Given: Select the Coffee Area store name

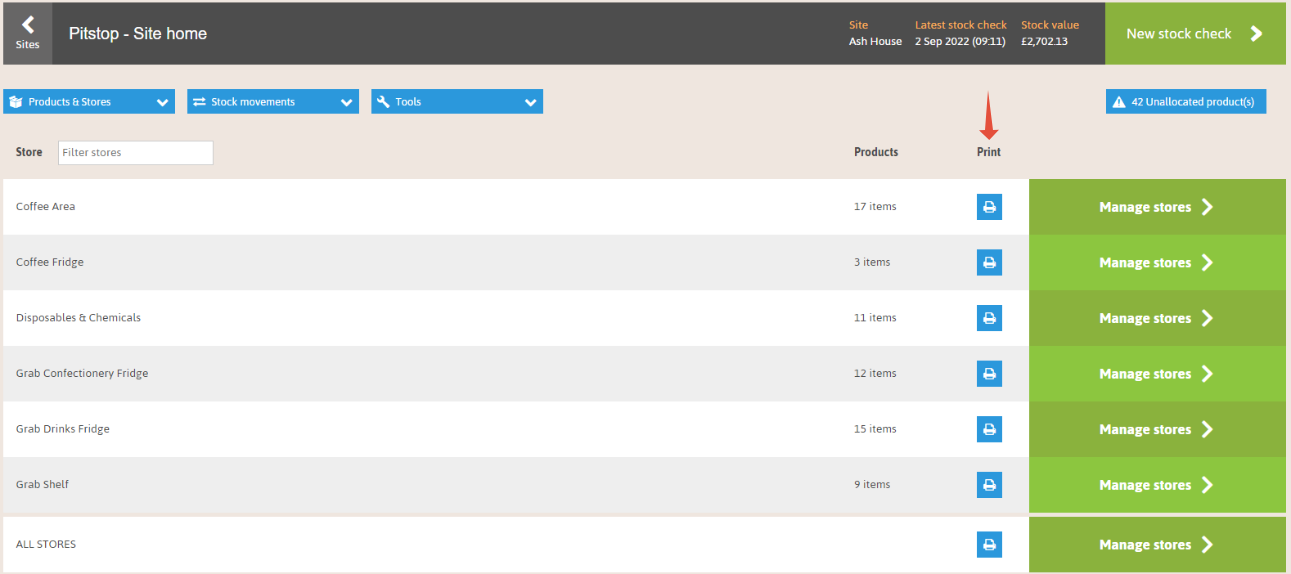Looking at the screenshot, I should click(46, 207).
